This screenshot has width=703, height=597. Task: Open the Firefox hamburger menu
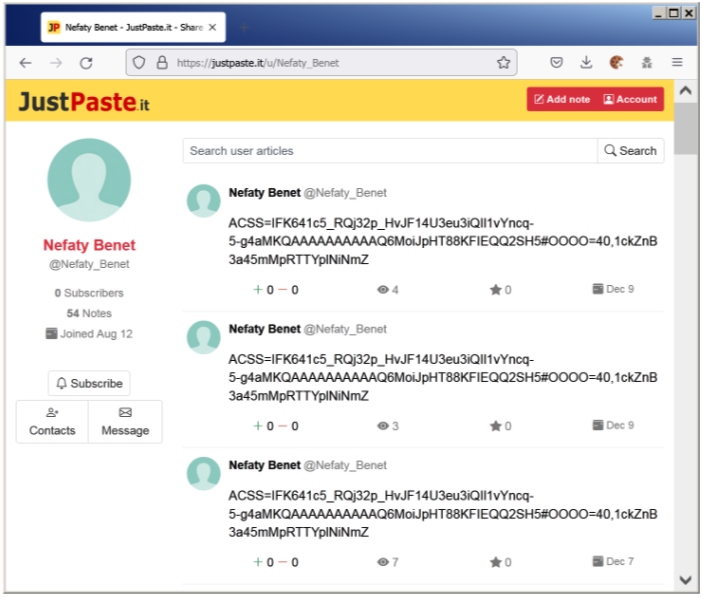677,62
